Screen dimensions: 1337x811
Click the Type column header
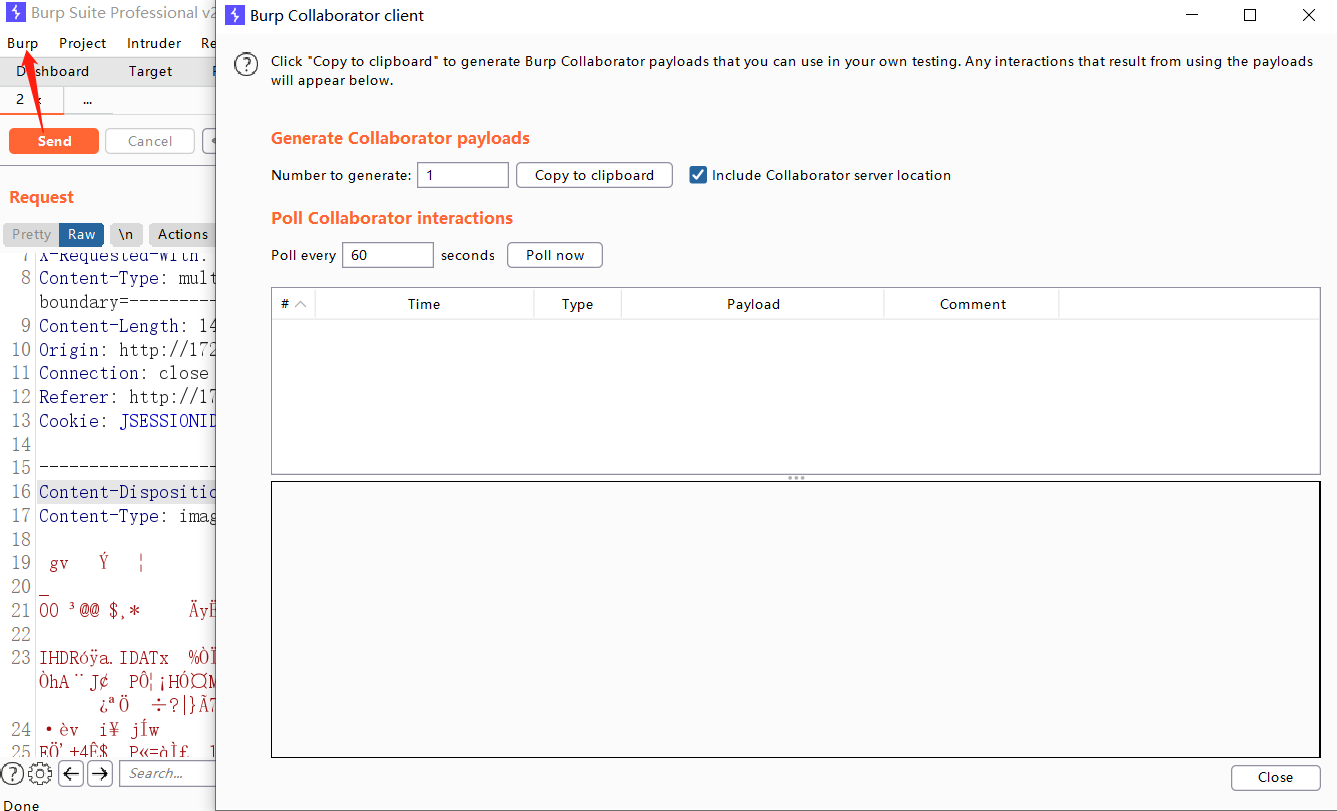(x=577, y=304)
